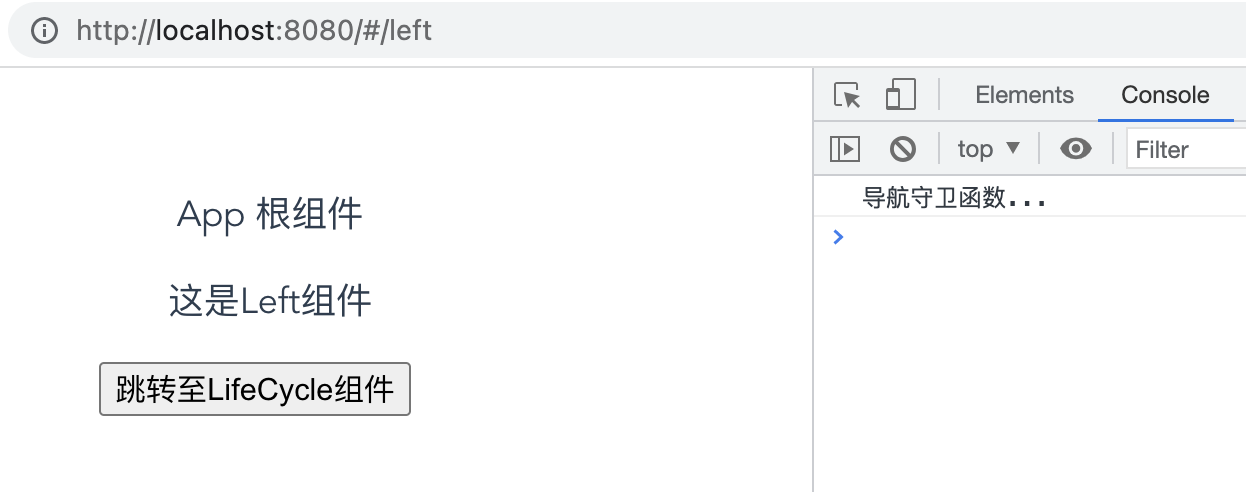Open live expression via eye icon

tap(1076, 149)
